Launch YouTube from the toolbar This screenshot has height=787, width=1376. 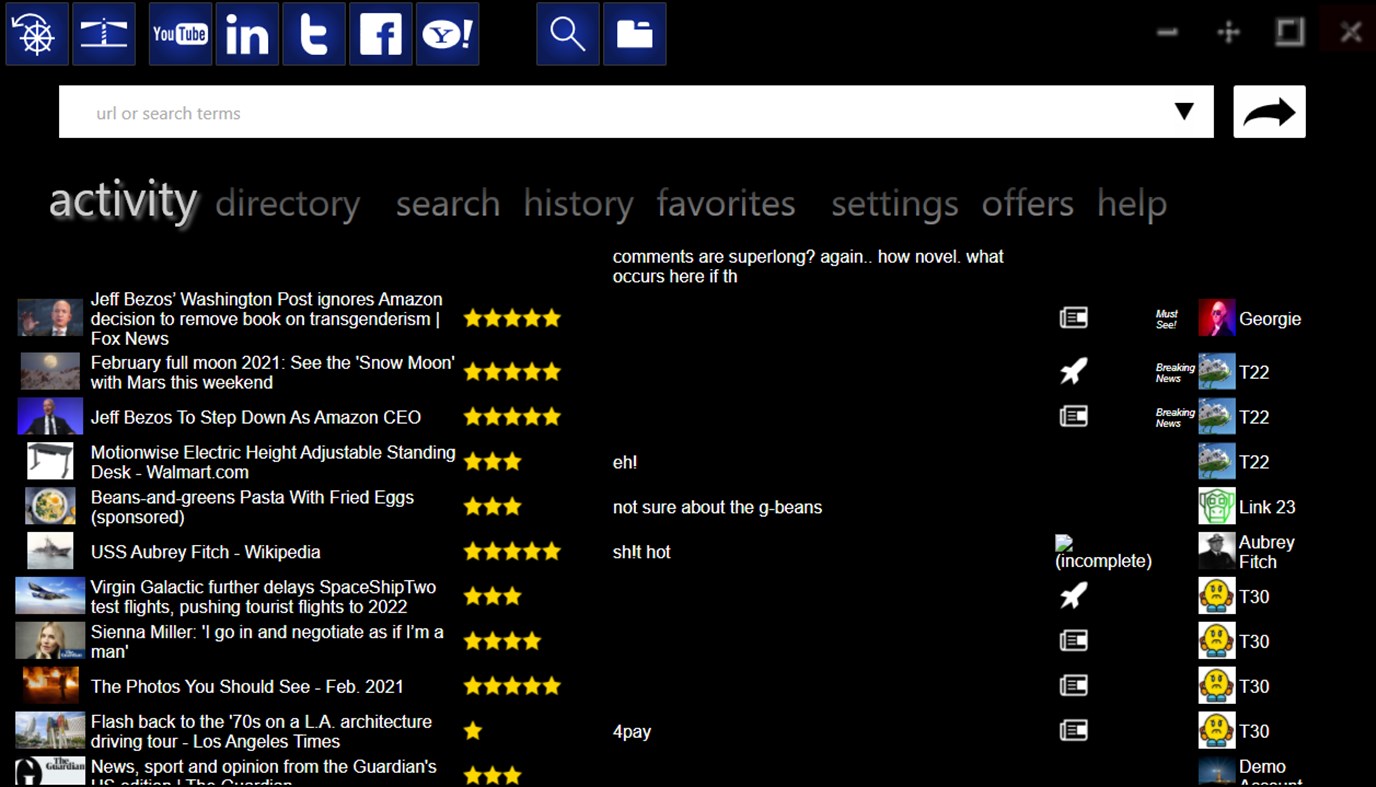click(180, 33)
